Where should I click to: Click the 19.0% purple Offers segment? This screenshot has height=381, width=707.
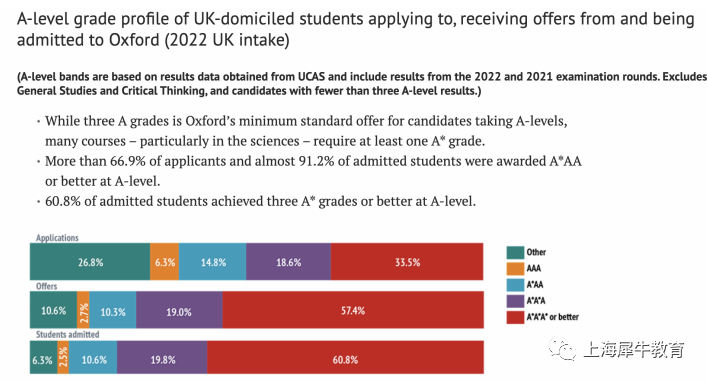[179, 310]
